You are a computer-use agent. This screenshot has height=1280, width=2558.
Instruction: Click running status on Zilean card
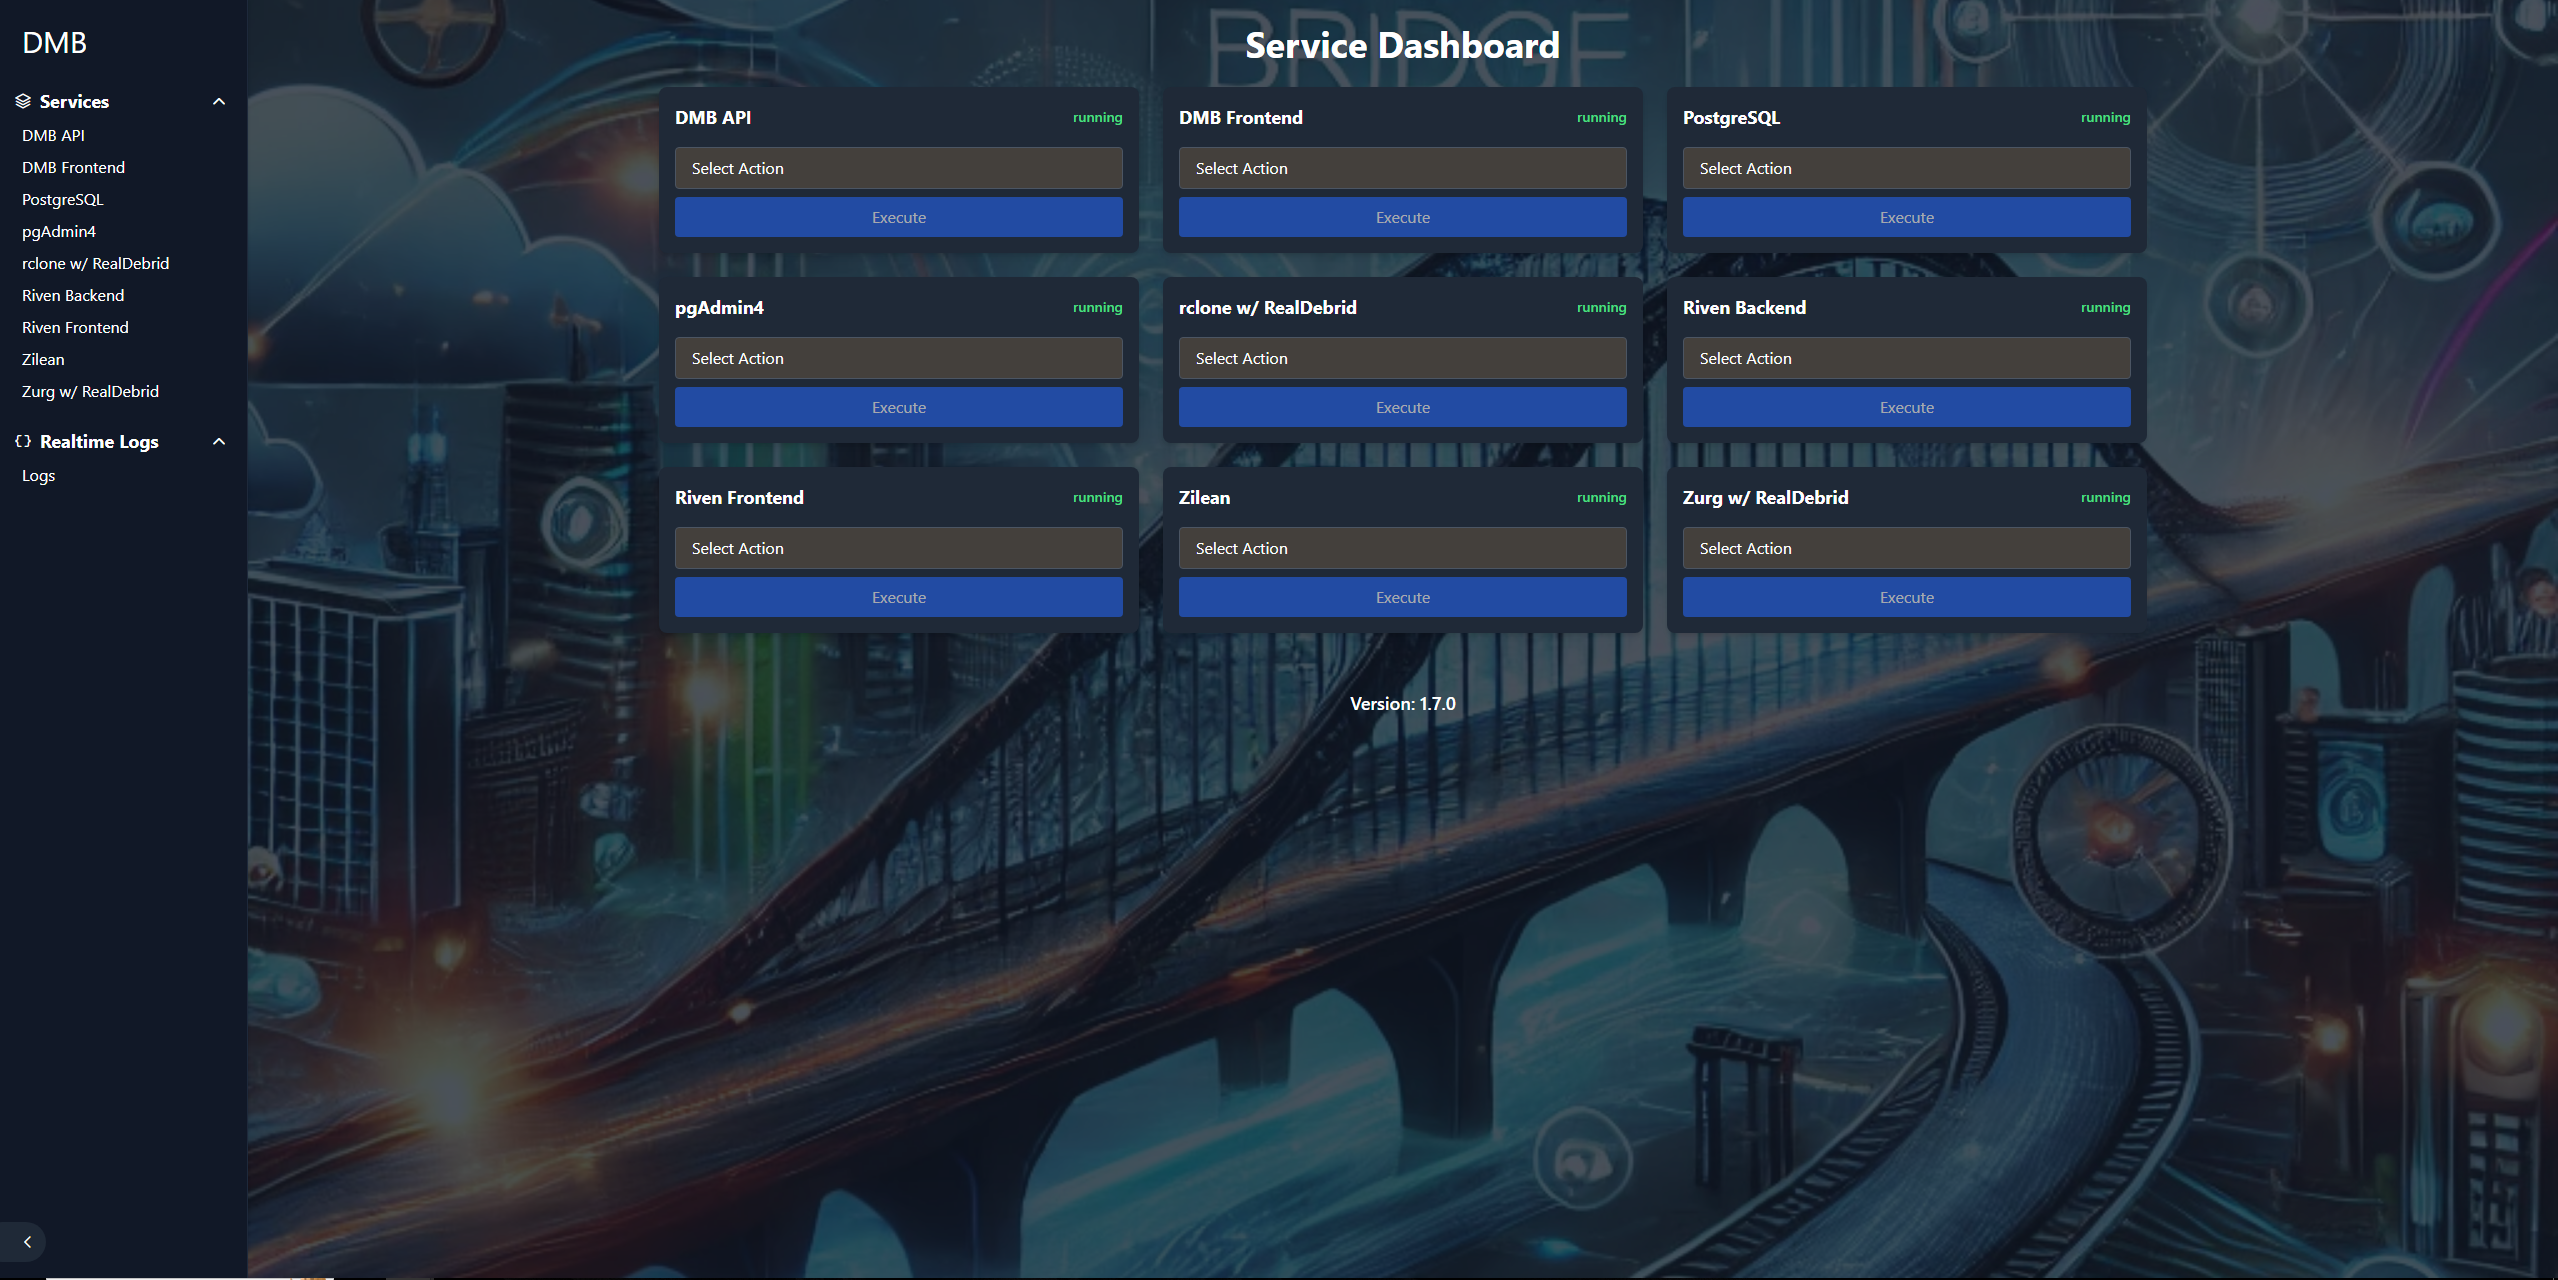click(x=1601, y=497)
